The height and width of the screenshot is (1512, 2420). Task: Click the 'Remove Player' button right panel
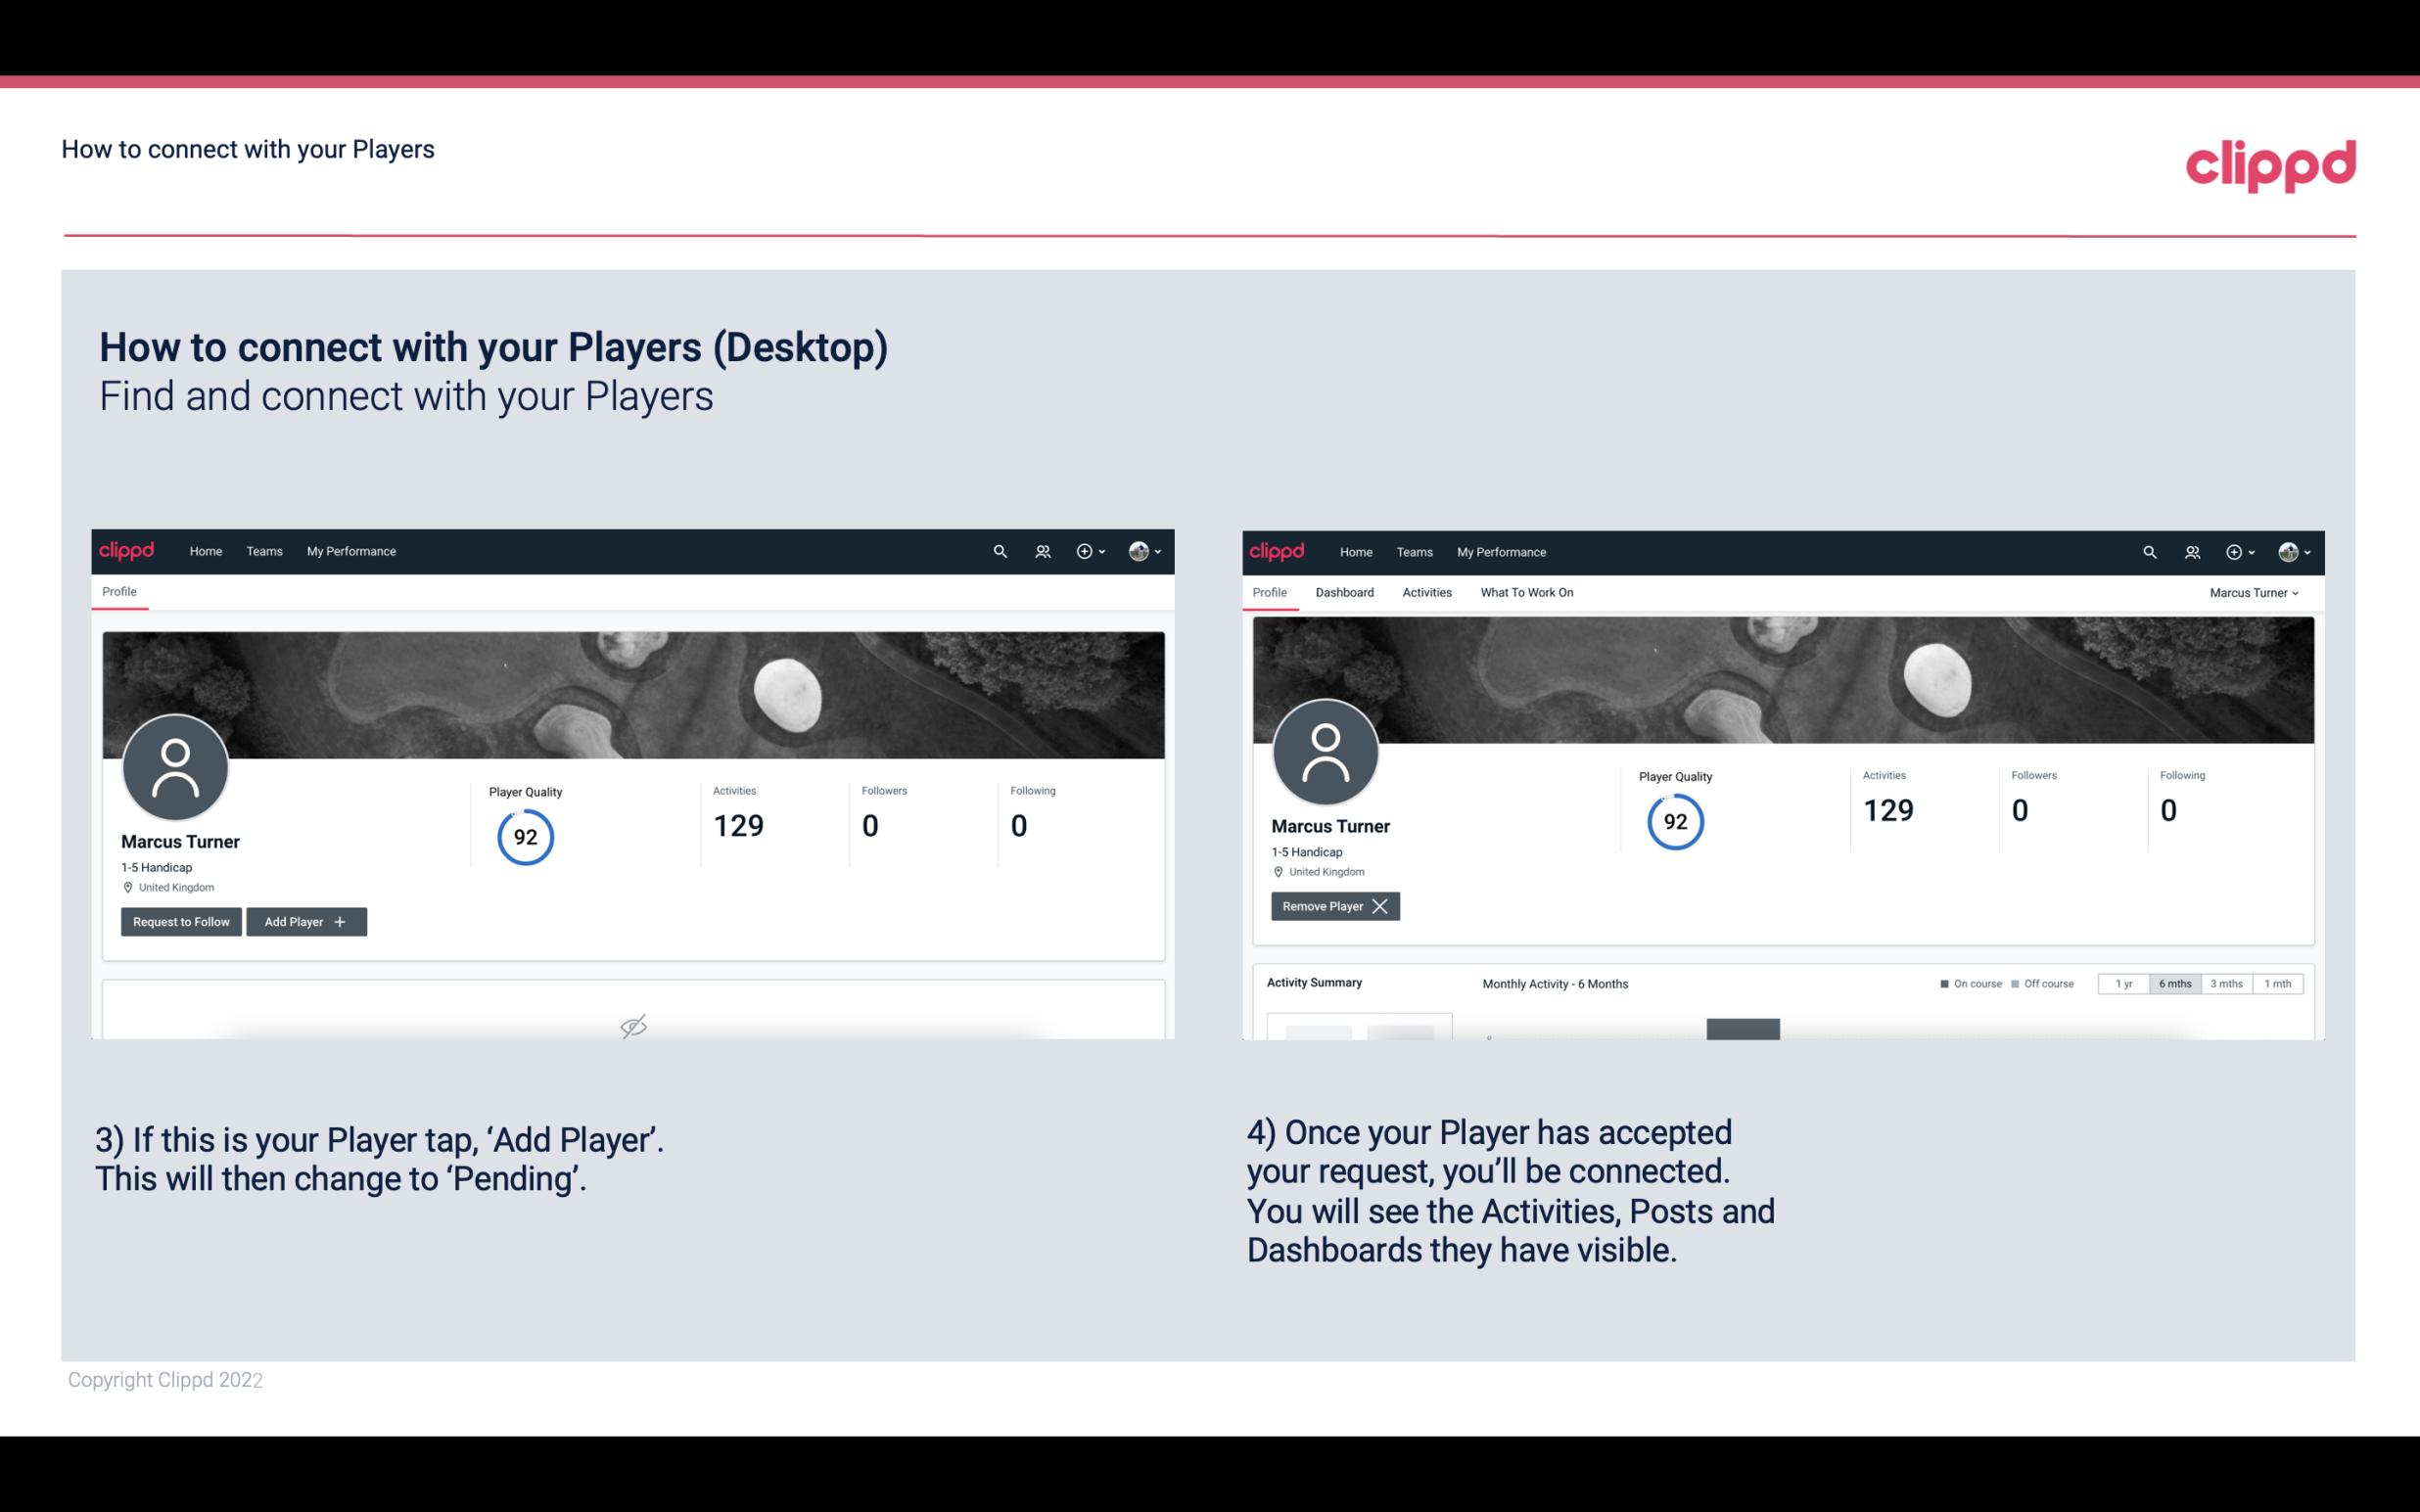pyautogui.click(x=1334, y=906)
